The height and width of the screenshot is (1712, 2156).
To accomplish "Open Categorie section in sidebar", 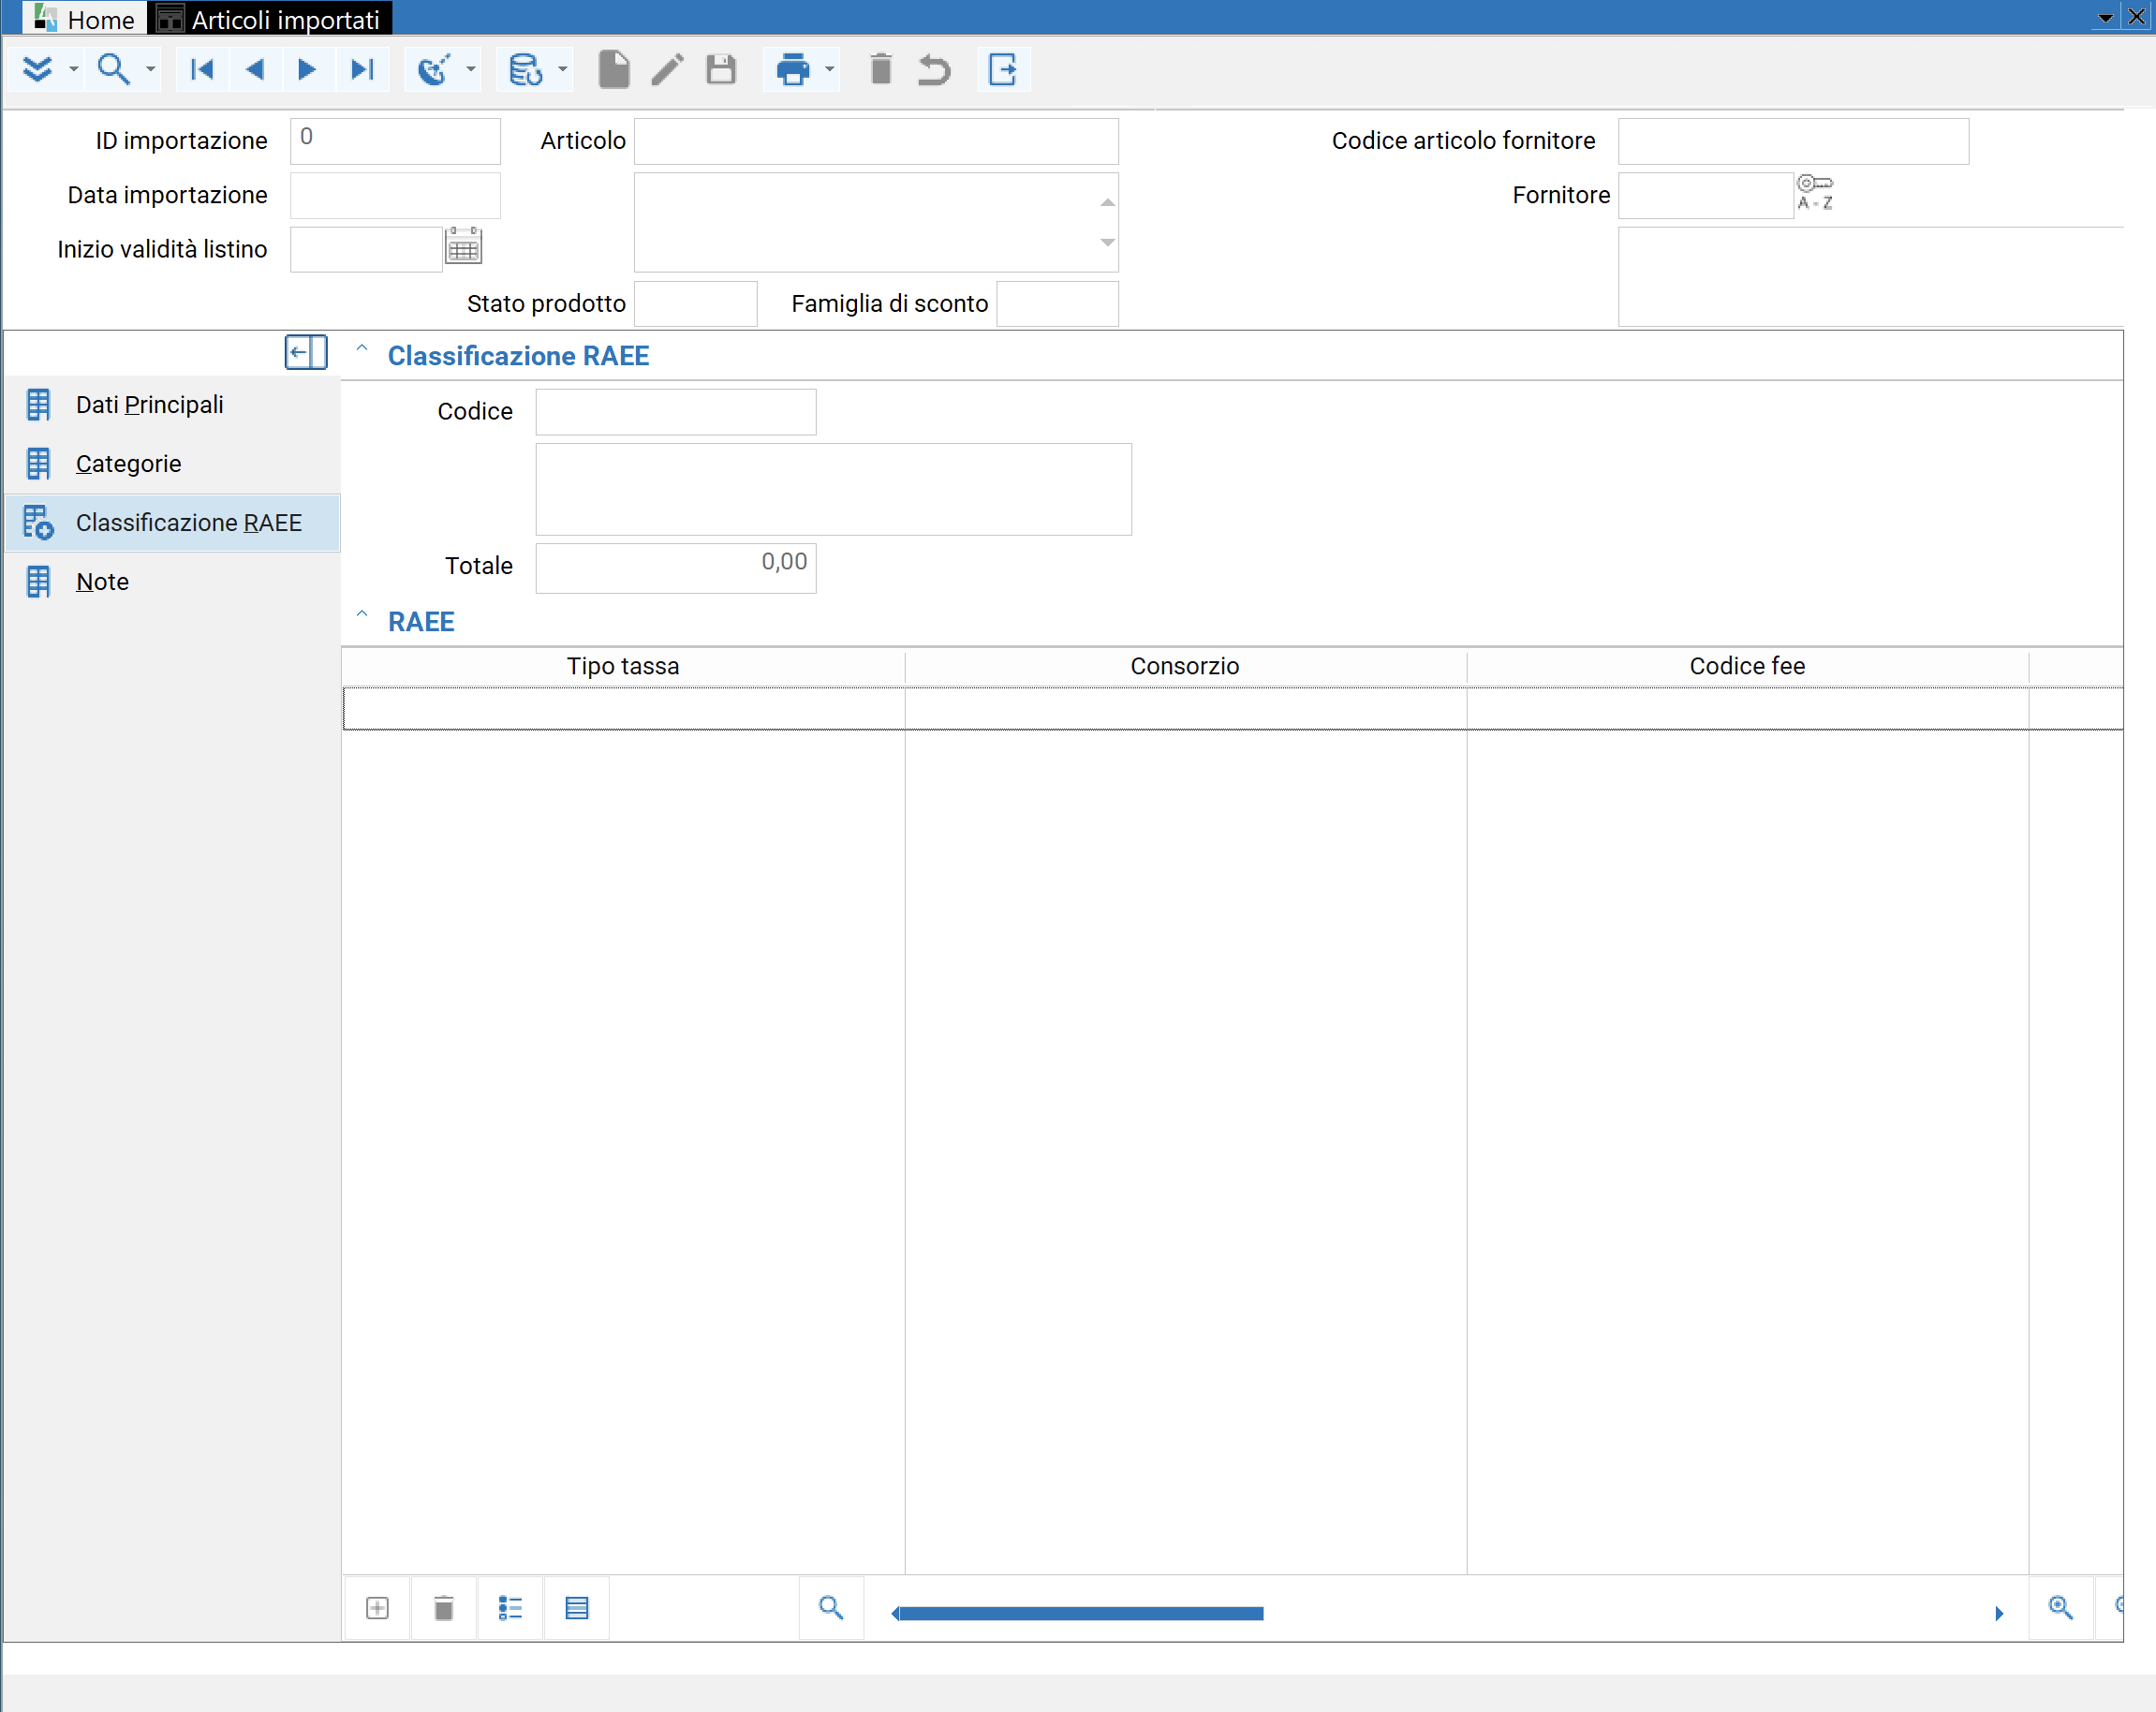I will click(172, 464).
